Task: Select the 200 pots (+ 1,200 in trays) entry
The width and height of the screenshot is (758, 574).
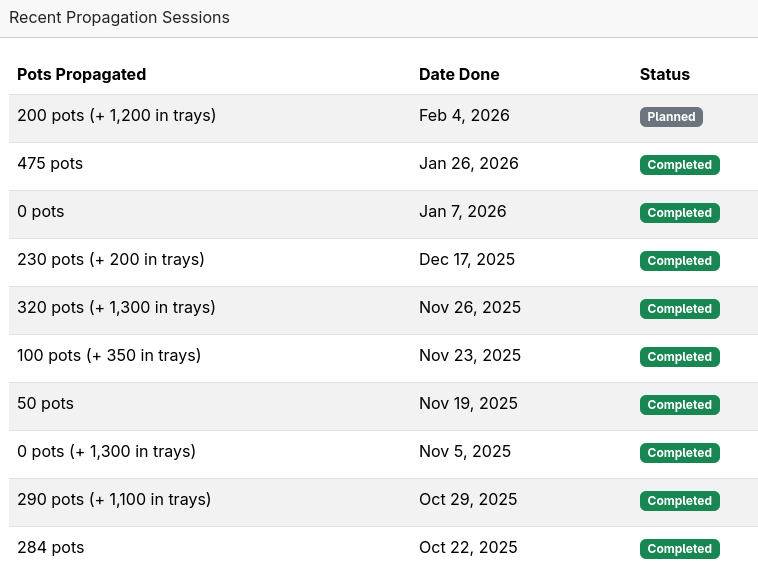Action: (116, 116)
